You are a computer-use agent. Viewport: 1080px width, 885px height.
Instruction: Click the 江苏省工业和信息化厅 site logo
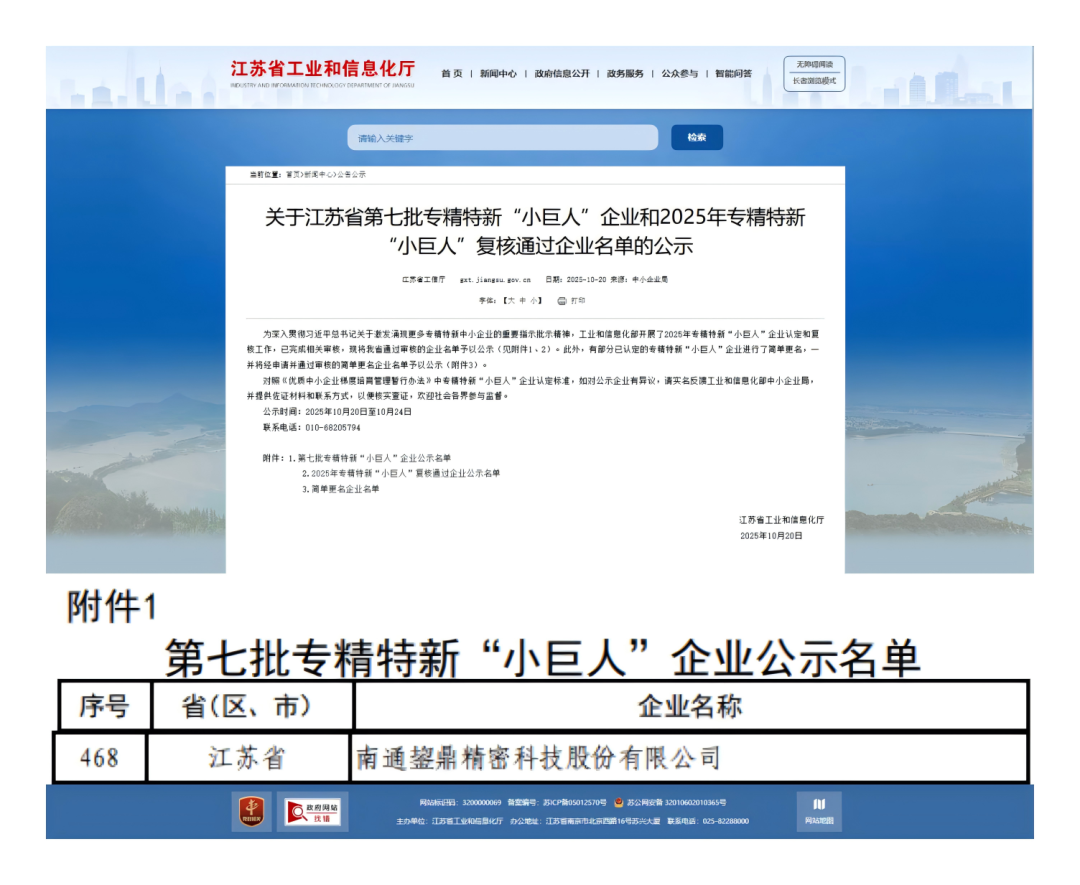(x=323, y=74)
